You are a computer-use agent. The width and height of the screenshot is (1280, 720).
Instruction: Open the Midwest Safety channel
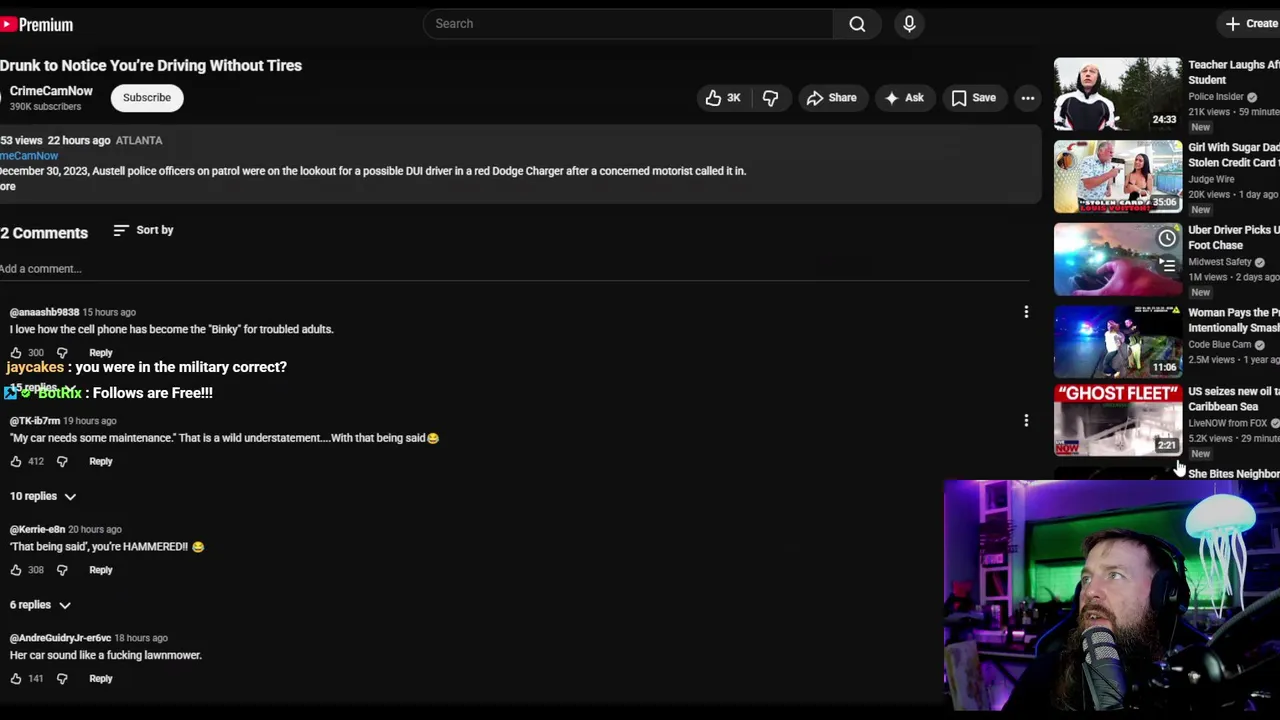1220,262
